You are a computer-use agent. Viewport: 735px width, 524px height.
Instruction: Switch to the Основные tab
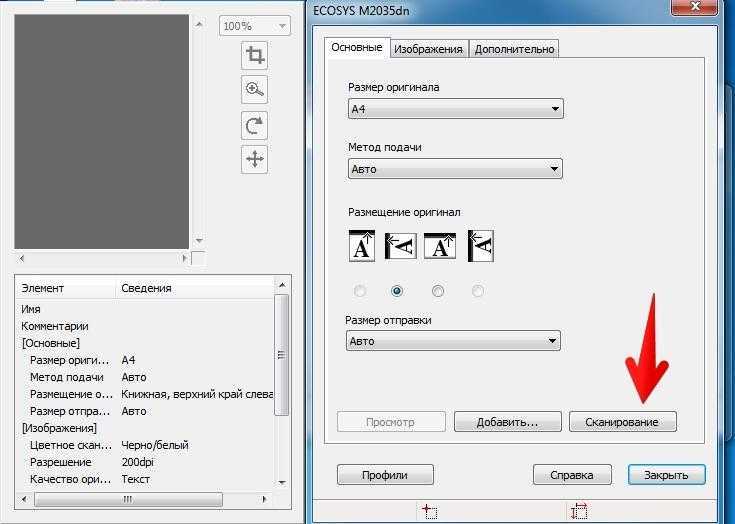coord(357,48)
